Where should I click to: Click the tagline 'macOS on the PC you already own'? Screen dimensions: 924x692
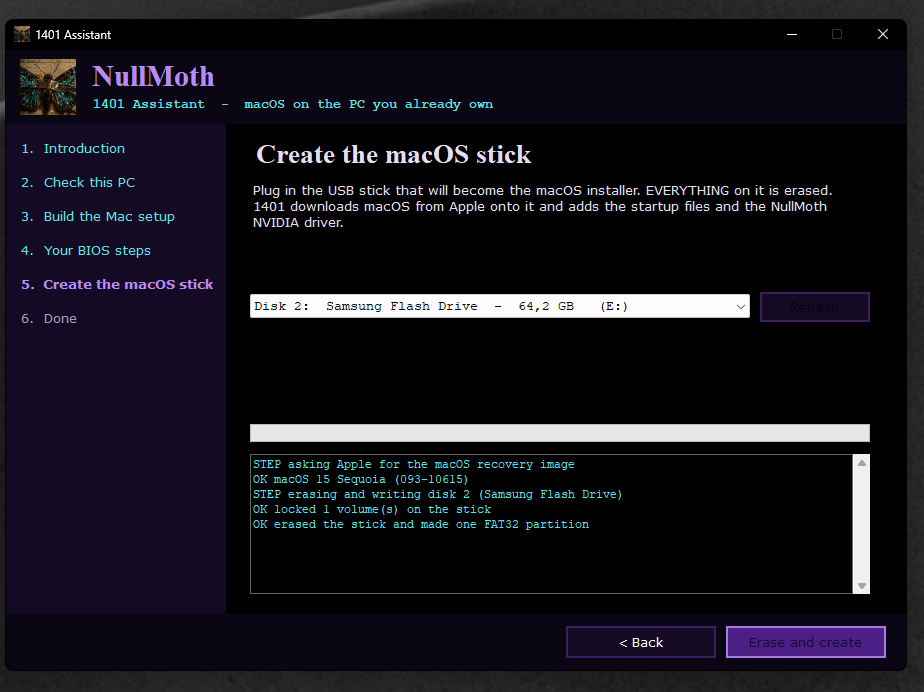(368, 104)
